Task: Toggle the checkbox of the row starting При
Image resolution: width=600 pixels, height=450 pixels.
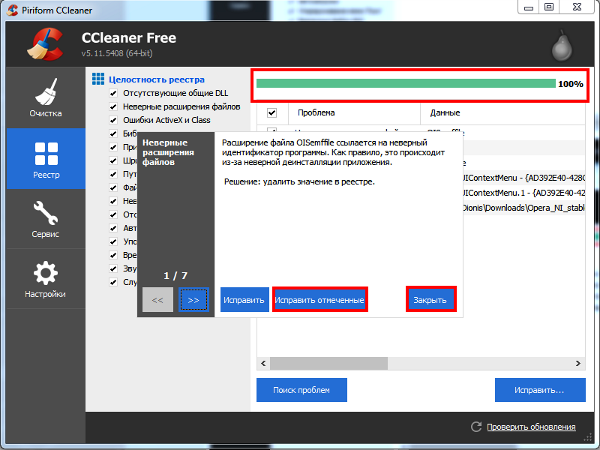Action: coord(113,147)
